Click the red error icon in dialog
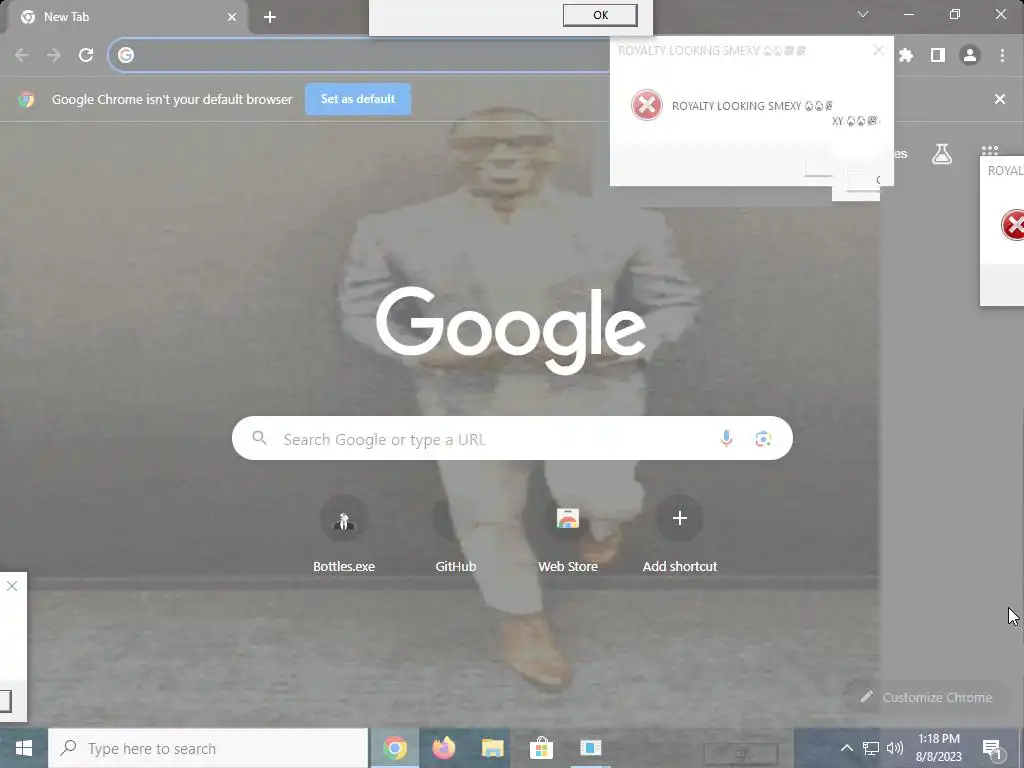 (647, 105)
